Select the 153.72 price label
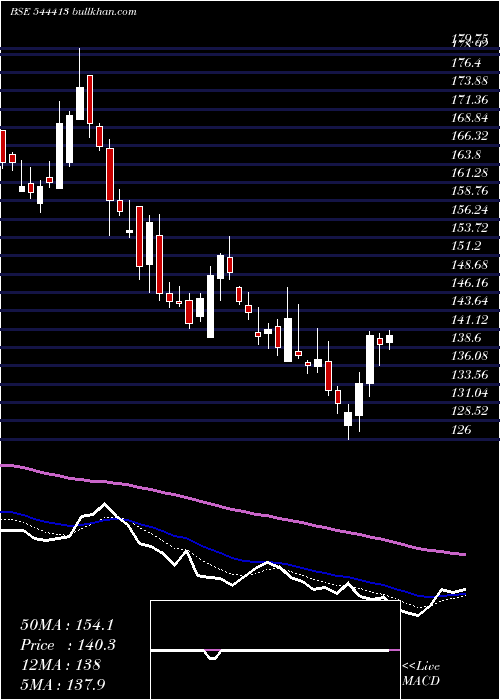Viewport: 500px width, 700px height. point(470,228)
